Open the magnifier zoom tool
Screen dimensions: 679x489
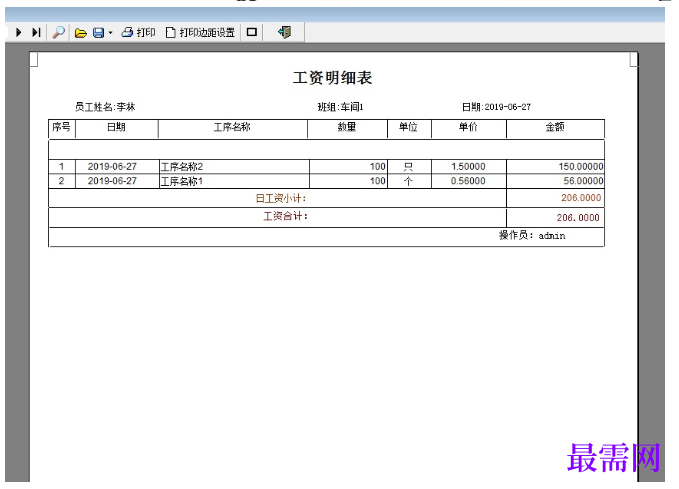point(58,32)
